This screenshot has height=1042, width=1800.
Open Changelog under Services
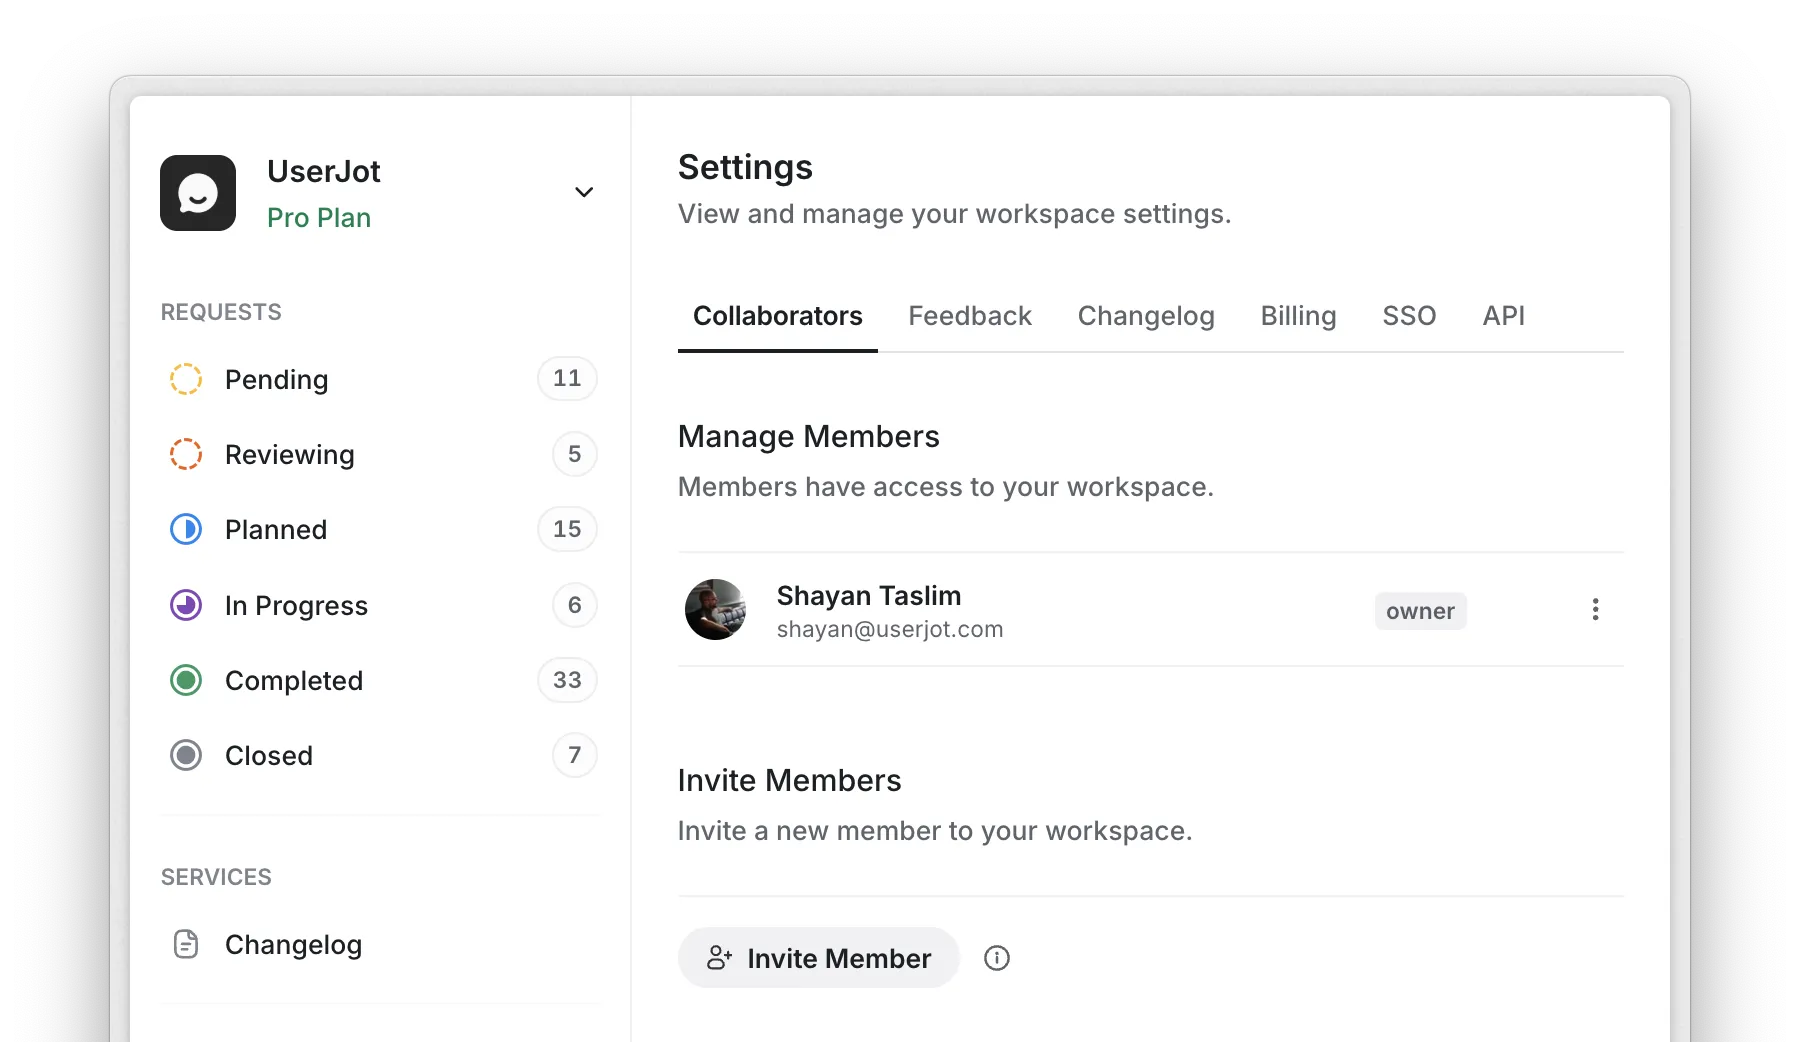point(380,944)
